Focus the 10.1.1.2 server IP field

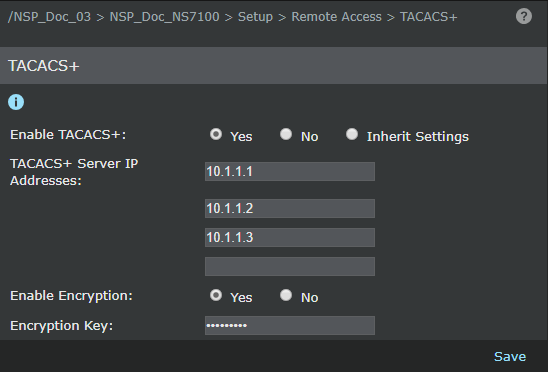point(290,208)
